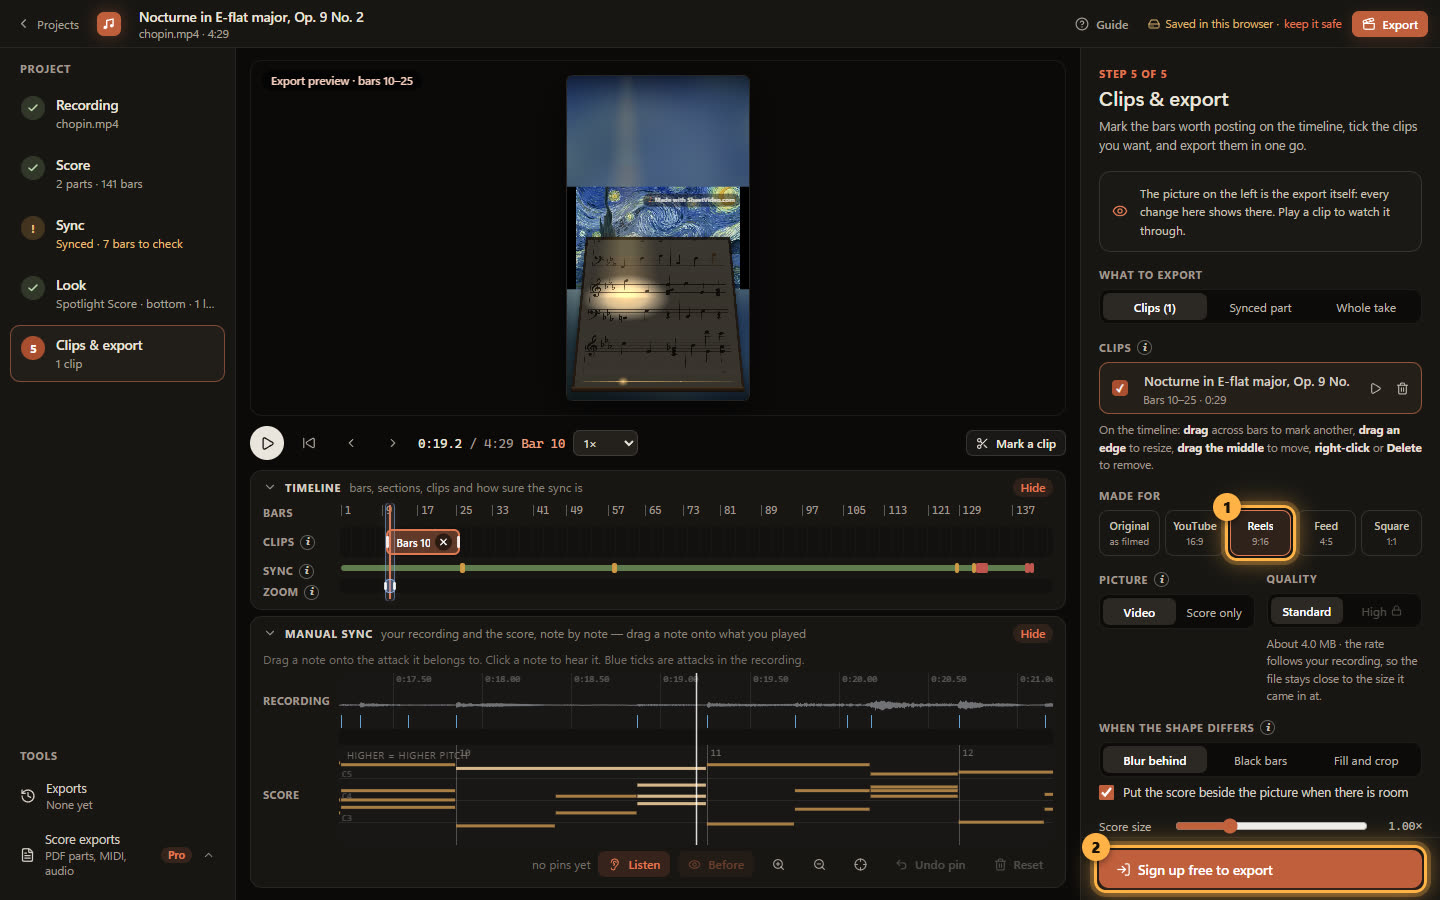The width and height of the screenshot is (1440, 900).
Task: Go back to Projects
Action: coord(49,24)
